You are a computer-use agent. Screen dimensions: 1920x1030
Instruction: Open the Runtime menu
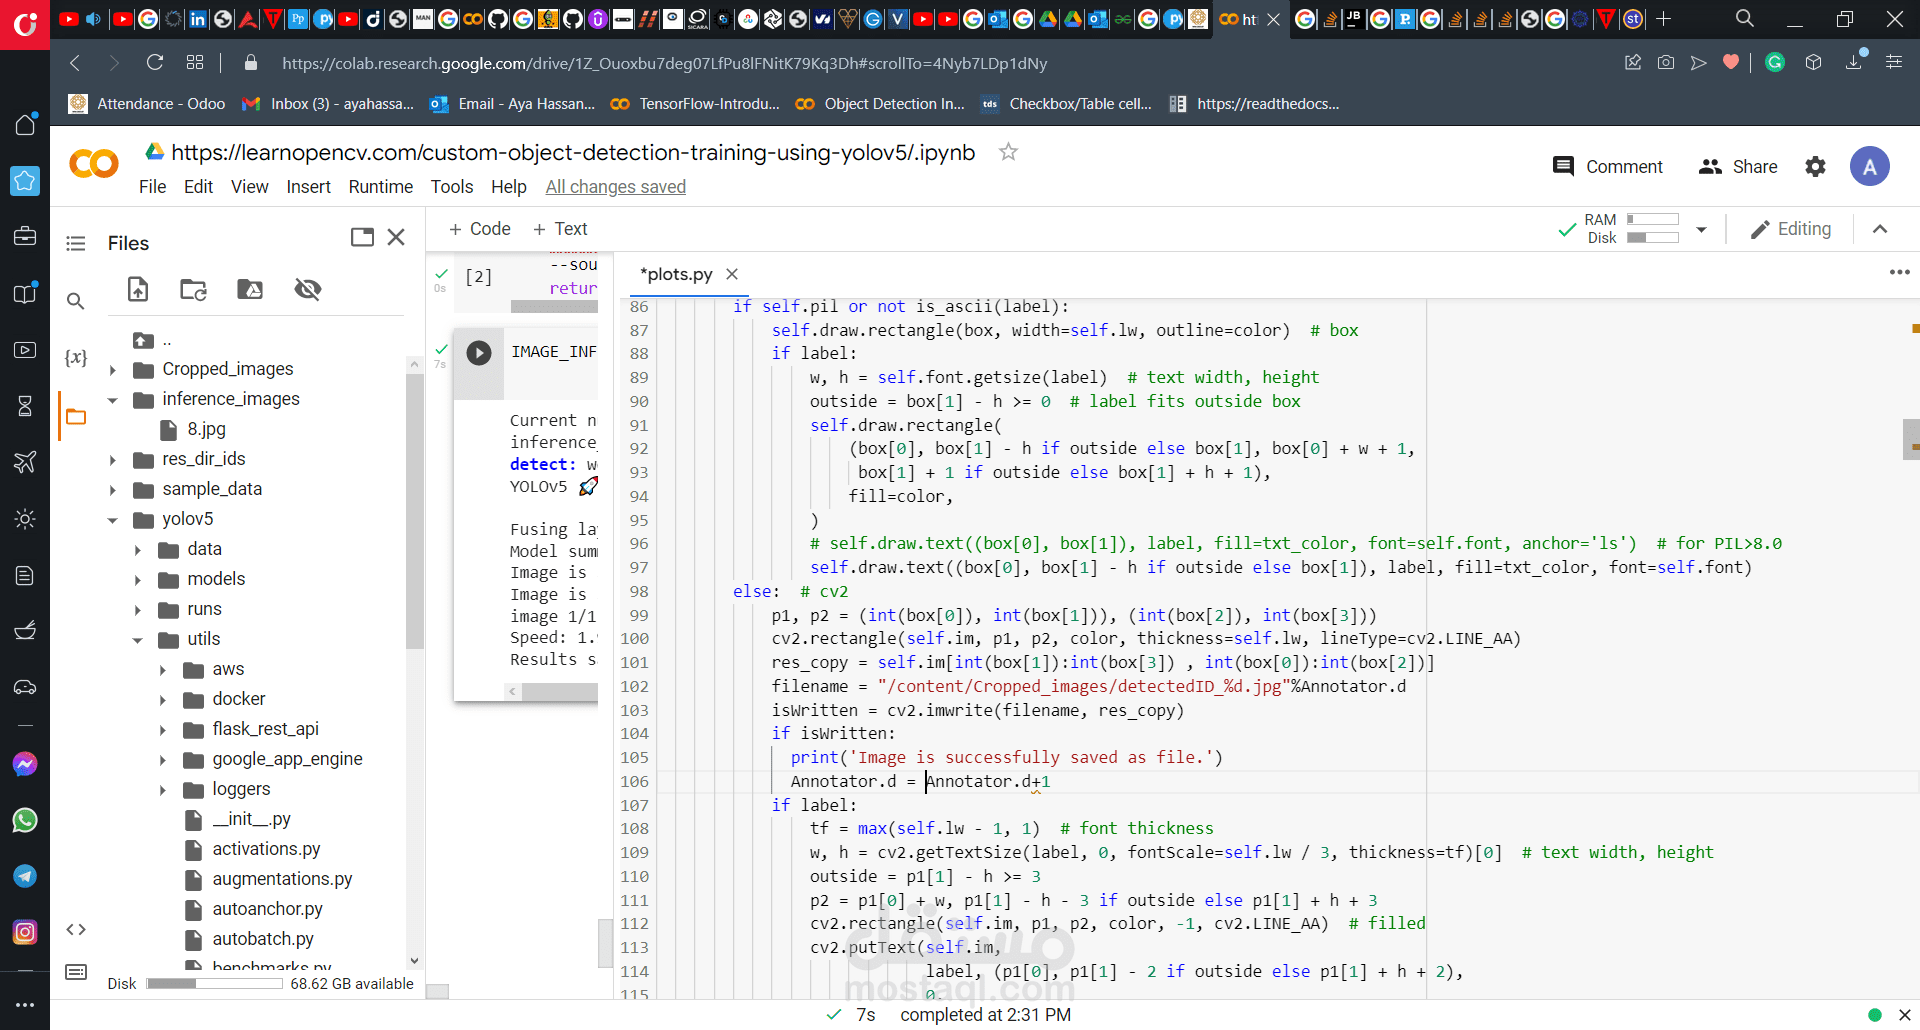(380, 187)
